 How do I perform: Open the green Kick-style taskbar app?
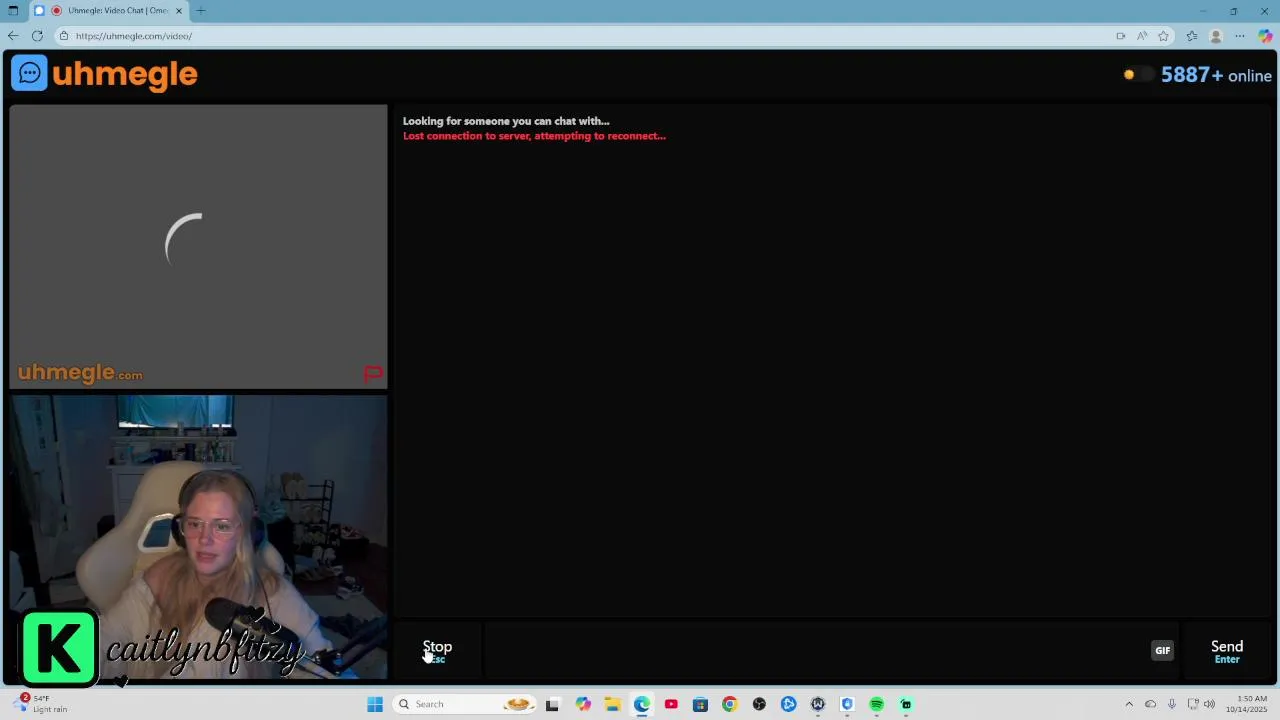(906, 704)
